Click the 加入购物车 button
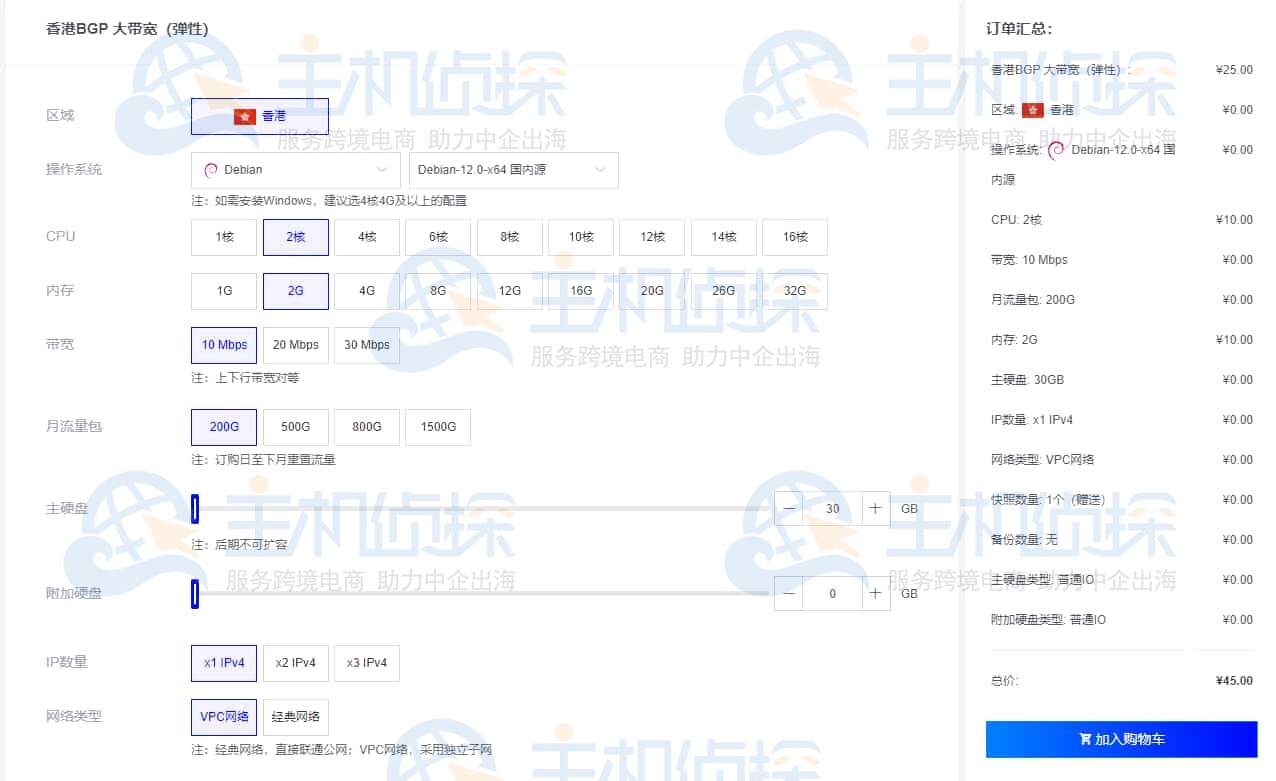 click(x=1121, y=739)
